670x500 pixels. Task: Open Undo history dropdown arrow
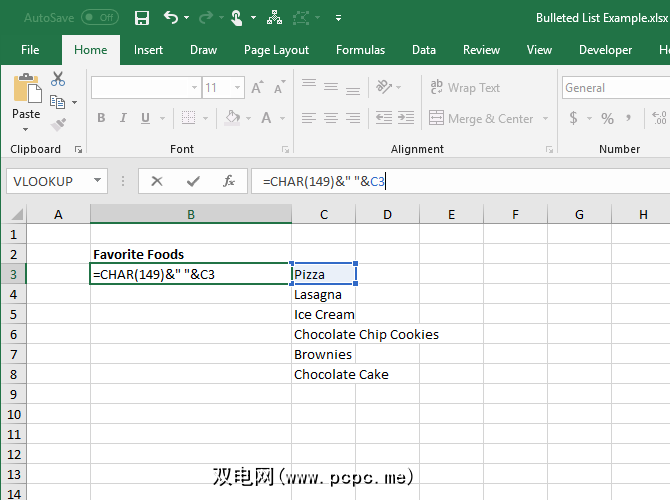(187, 18)
